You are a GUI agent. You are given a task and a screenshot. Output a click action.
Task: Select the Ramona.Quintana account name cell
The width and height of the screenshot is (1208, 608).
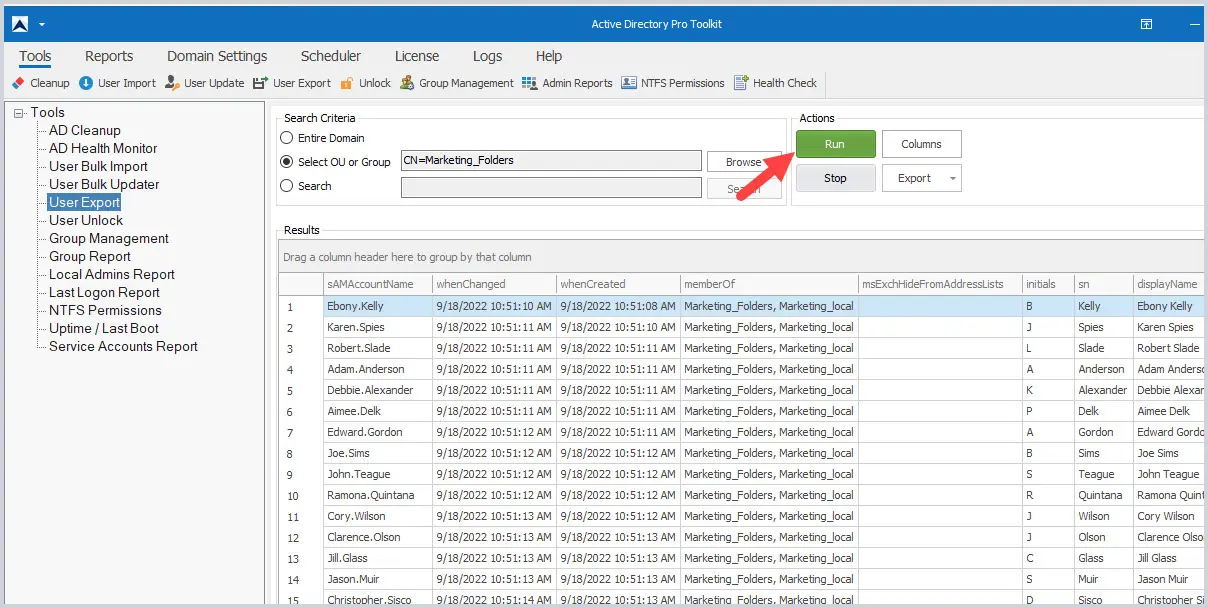coord(377,495)
